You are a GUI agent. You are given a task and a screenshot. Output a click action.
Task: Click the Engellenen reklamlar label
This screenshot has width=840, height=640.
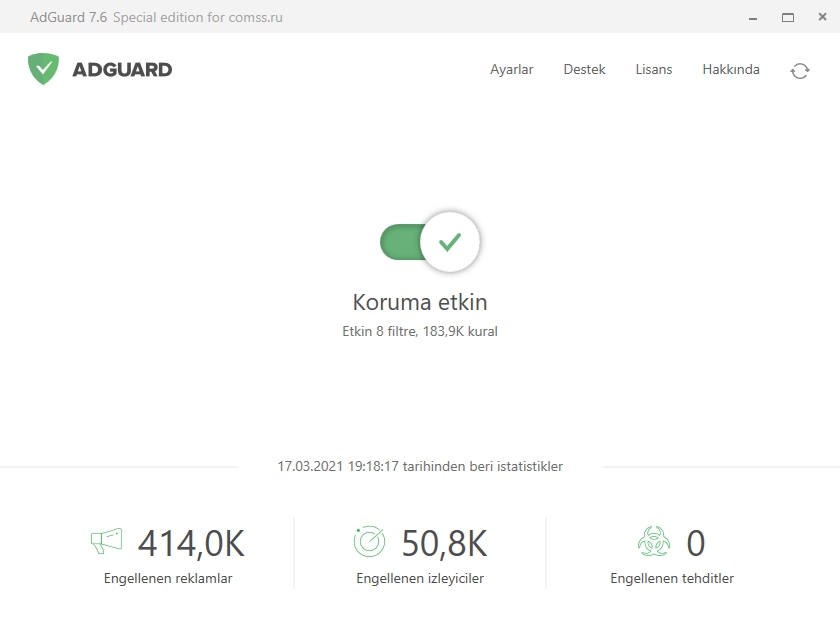pos(168,578)
